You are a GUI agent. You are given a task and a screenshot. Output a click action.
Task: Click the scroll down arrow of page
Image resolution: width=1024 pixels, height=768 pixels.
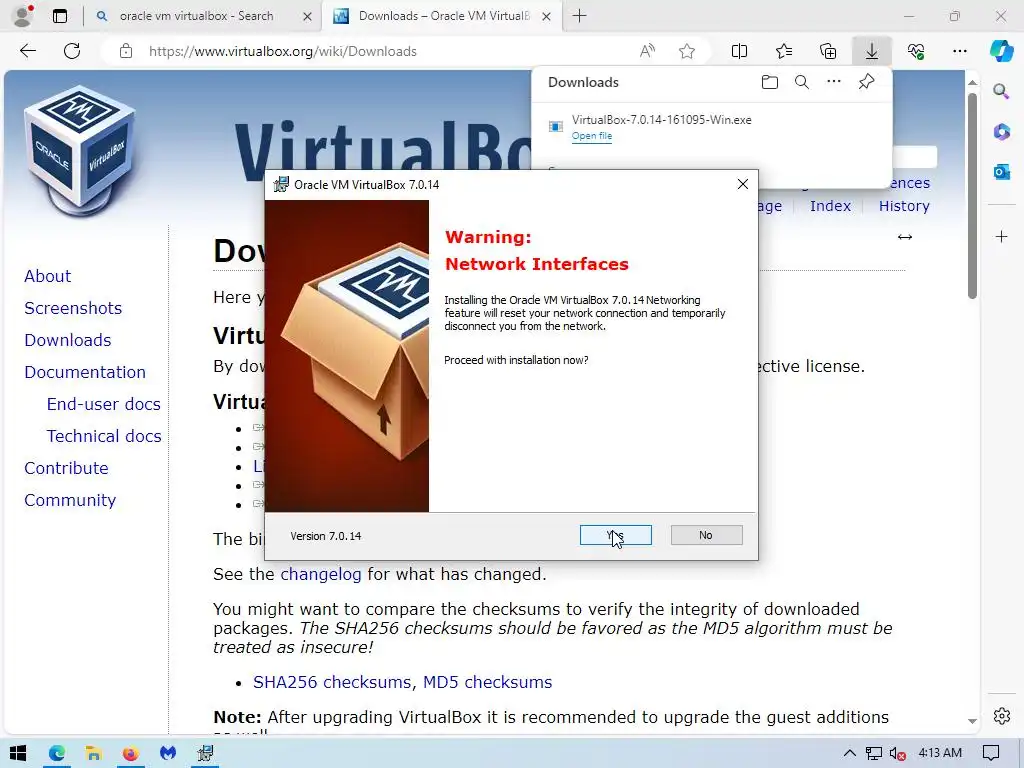click(972, 721)
